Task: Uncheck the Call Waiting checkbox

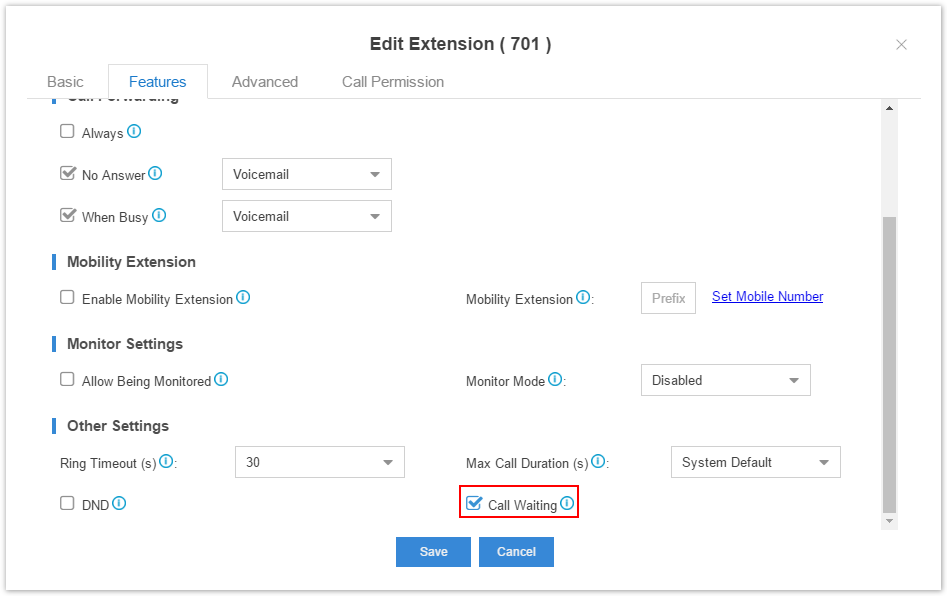Action: click(474, 502)
